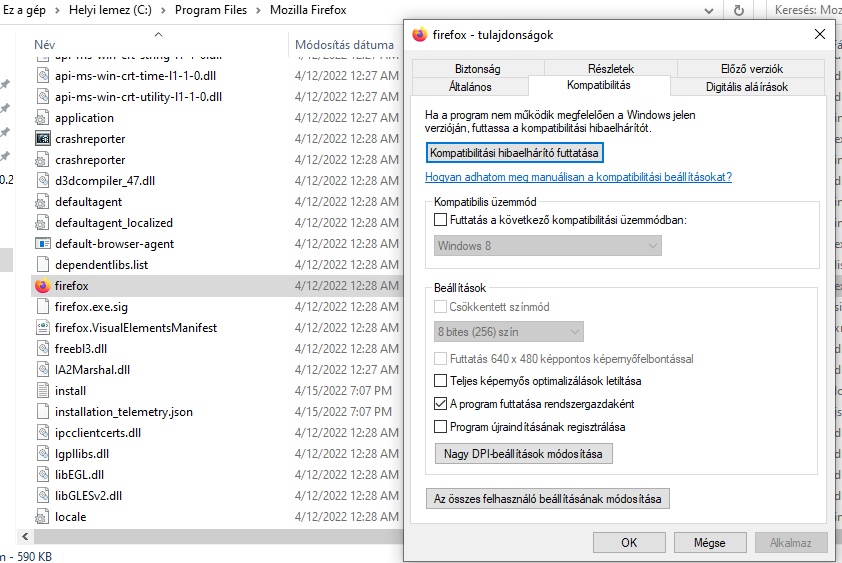Click the firefox.VisualElementsManifest file icon

click(x=43, y=328)
